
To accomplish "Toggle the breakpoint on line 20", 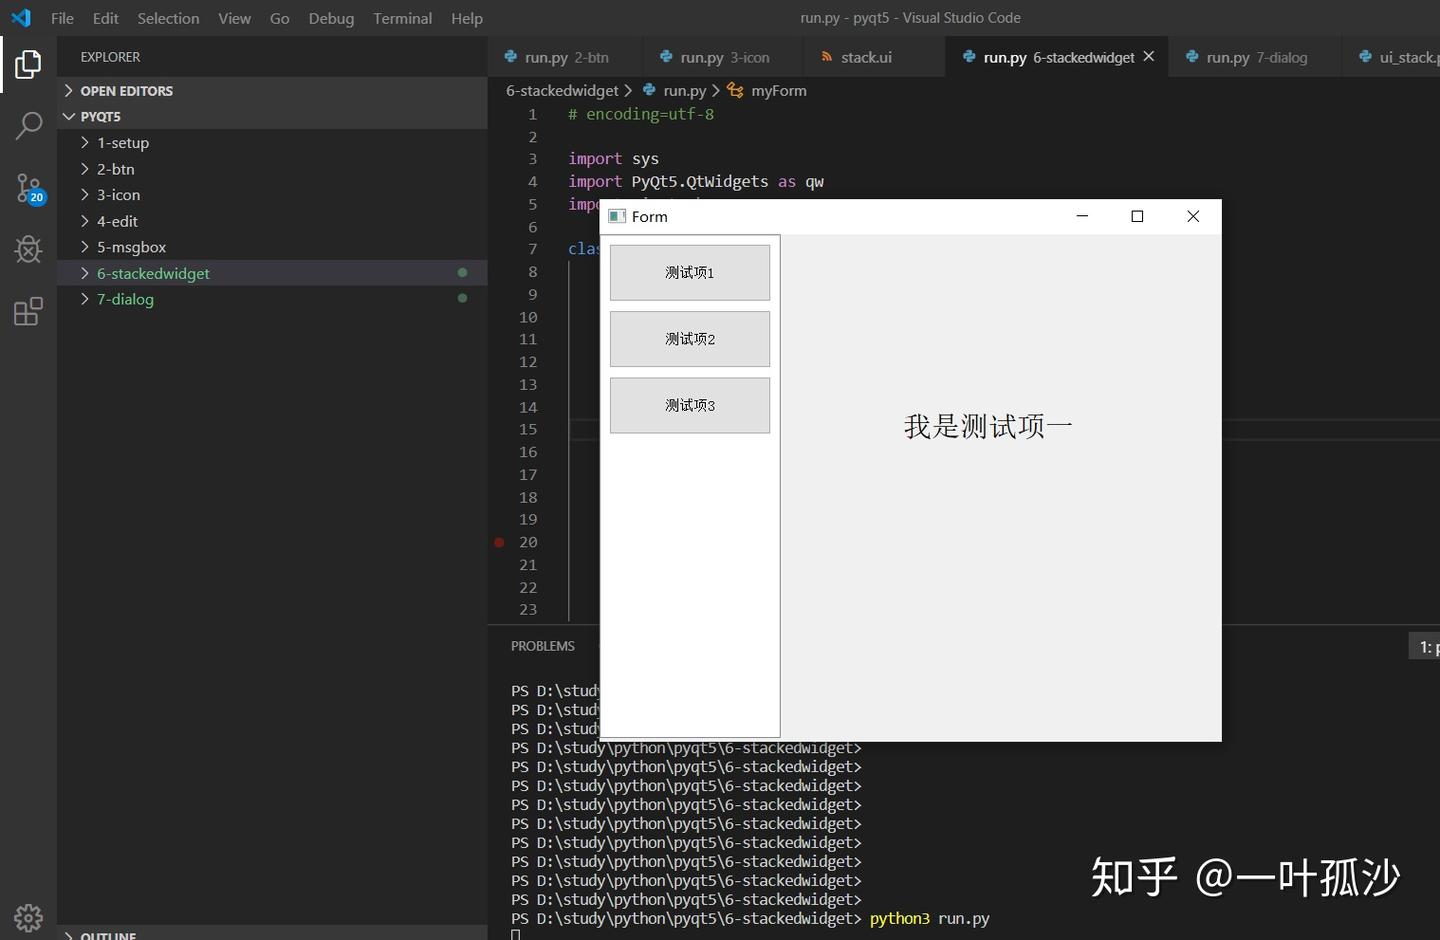I will 499,542.
